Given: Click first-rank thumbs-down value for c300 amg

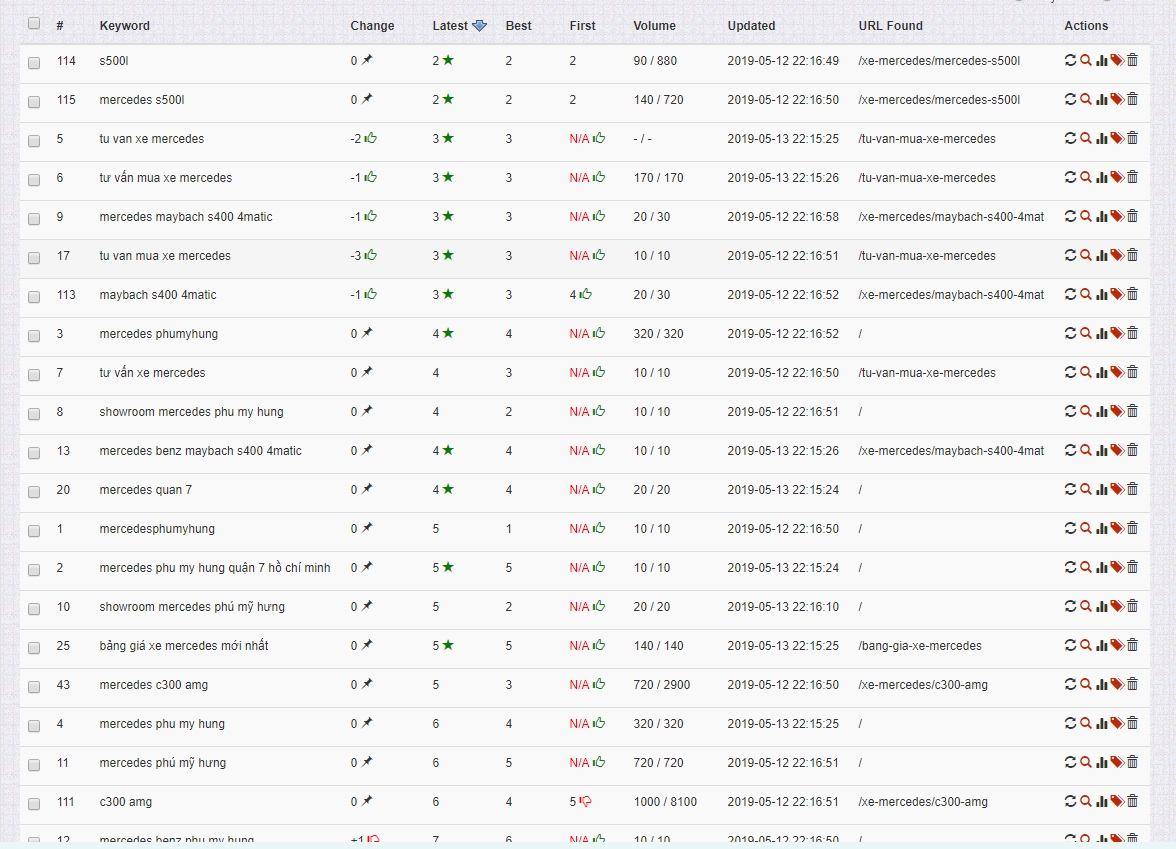Looking at the screenshot, I should (x=580, y=802).
